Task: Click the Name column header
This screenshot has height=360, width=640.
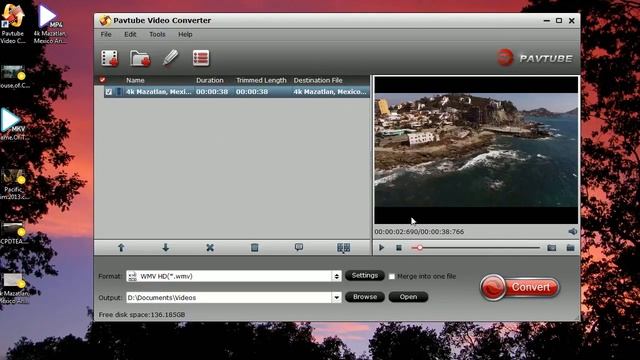Action: point(135,80)
